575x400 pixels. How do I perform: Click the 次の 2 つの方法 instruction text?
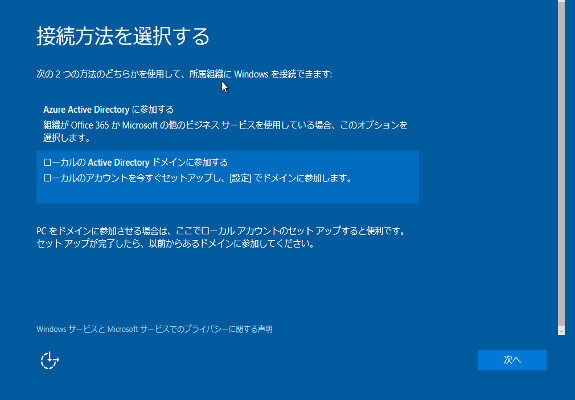click(x=184, y=74)
